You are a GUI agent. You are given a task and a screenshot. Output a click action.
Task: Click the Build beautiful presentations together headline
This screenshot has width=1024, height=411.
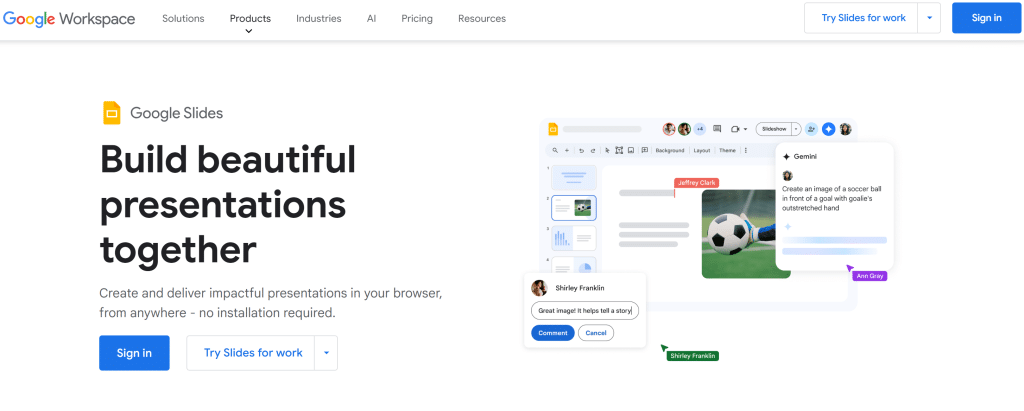(229, 204)
